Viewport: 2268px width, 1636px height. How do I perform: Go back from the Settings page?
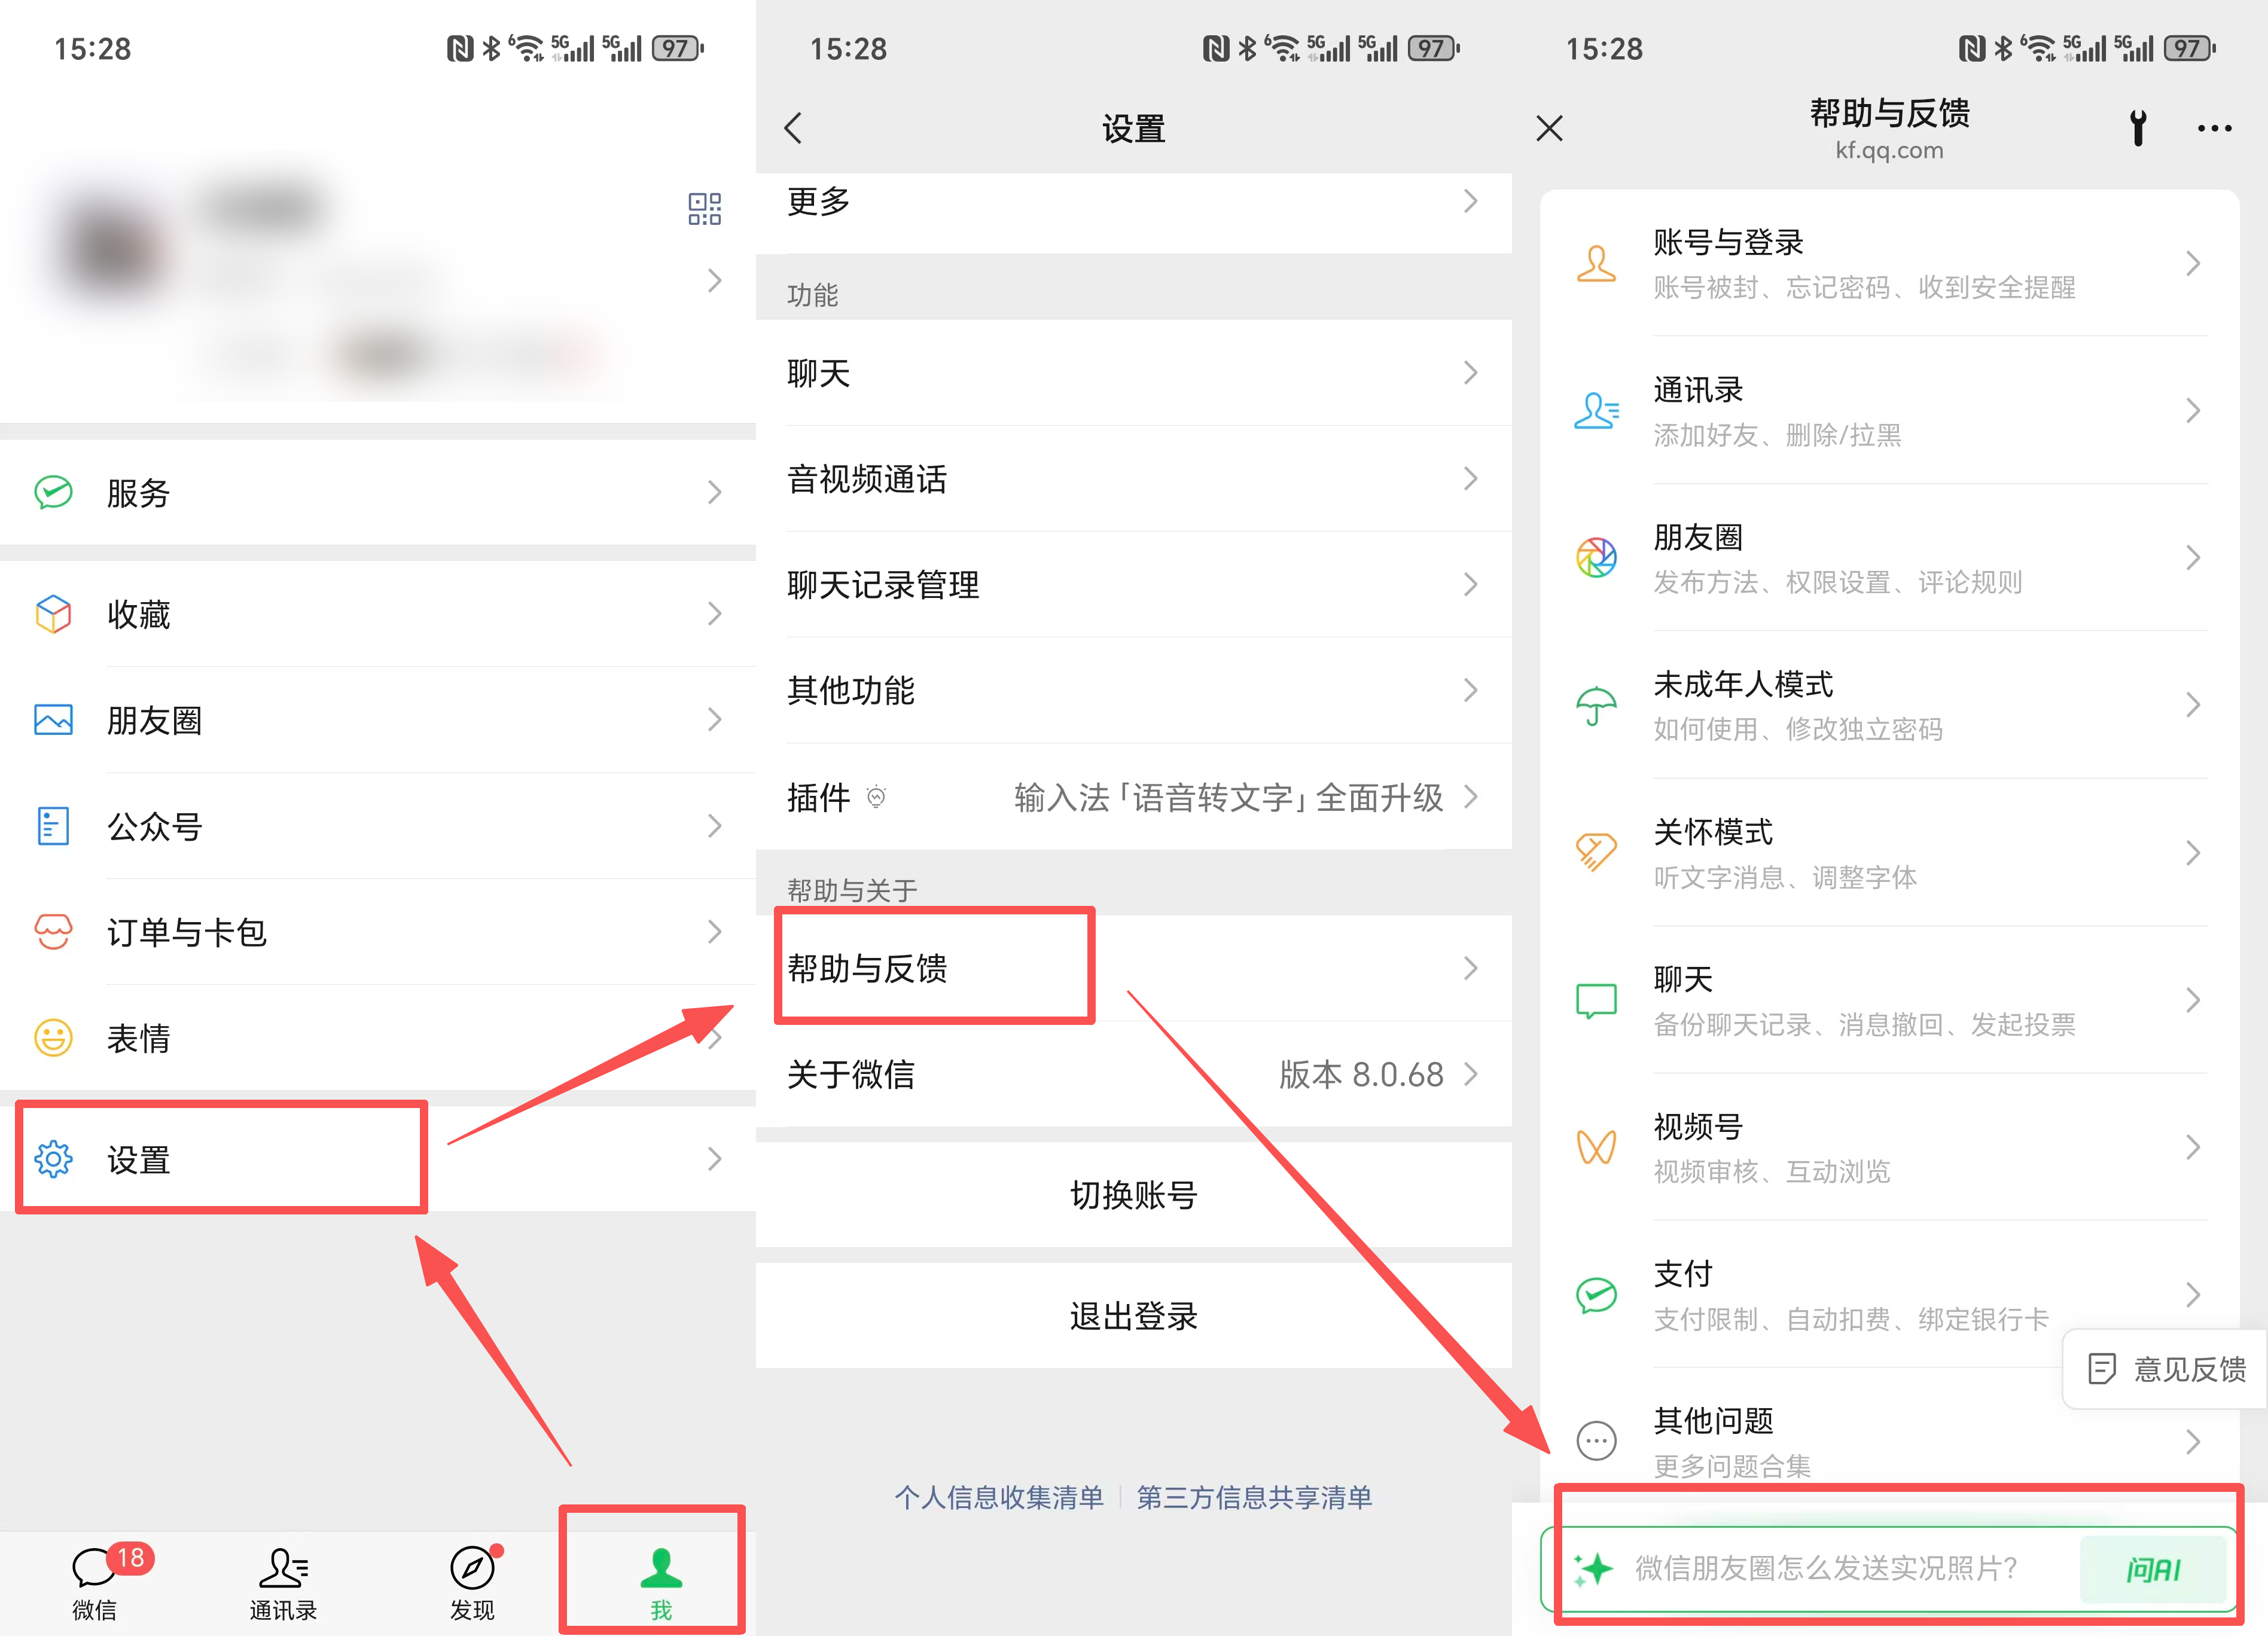[x=794, y=128]
